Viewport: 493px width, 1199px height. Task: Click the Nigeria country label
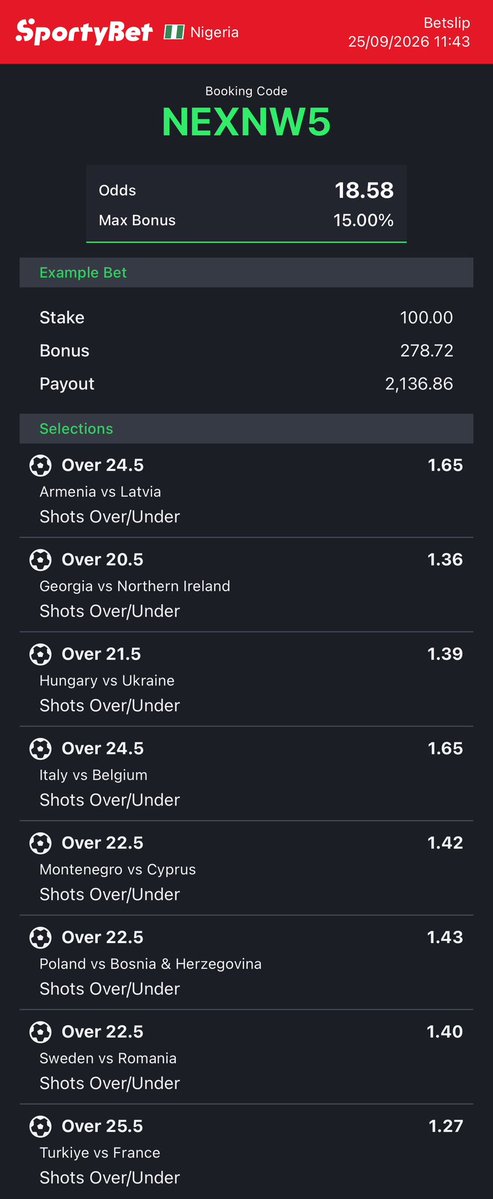214,32
